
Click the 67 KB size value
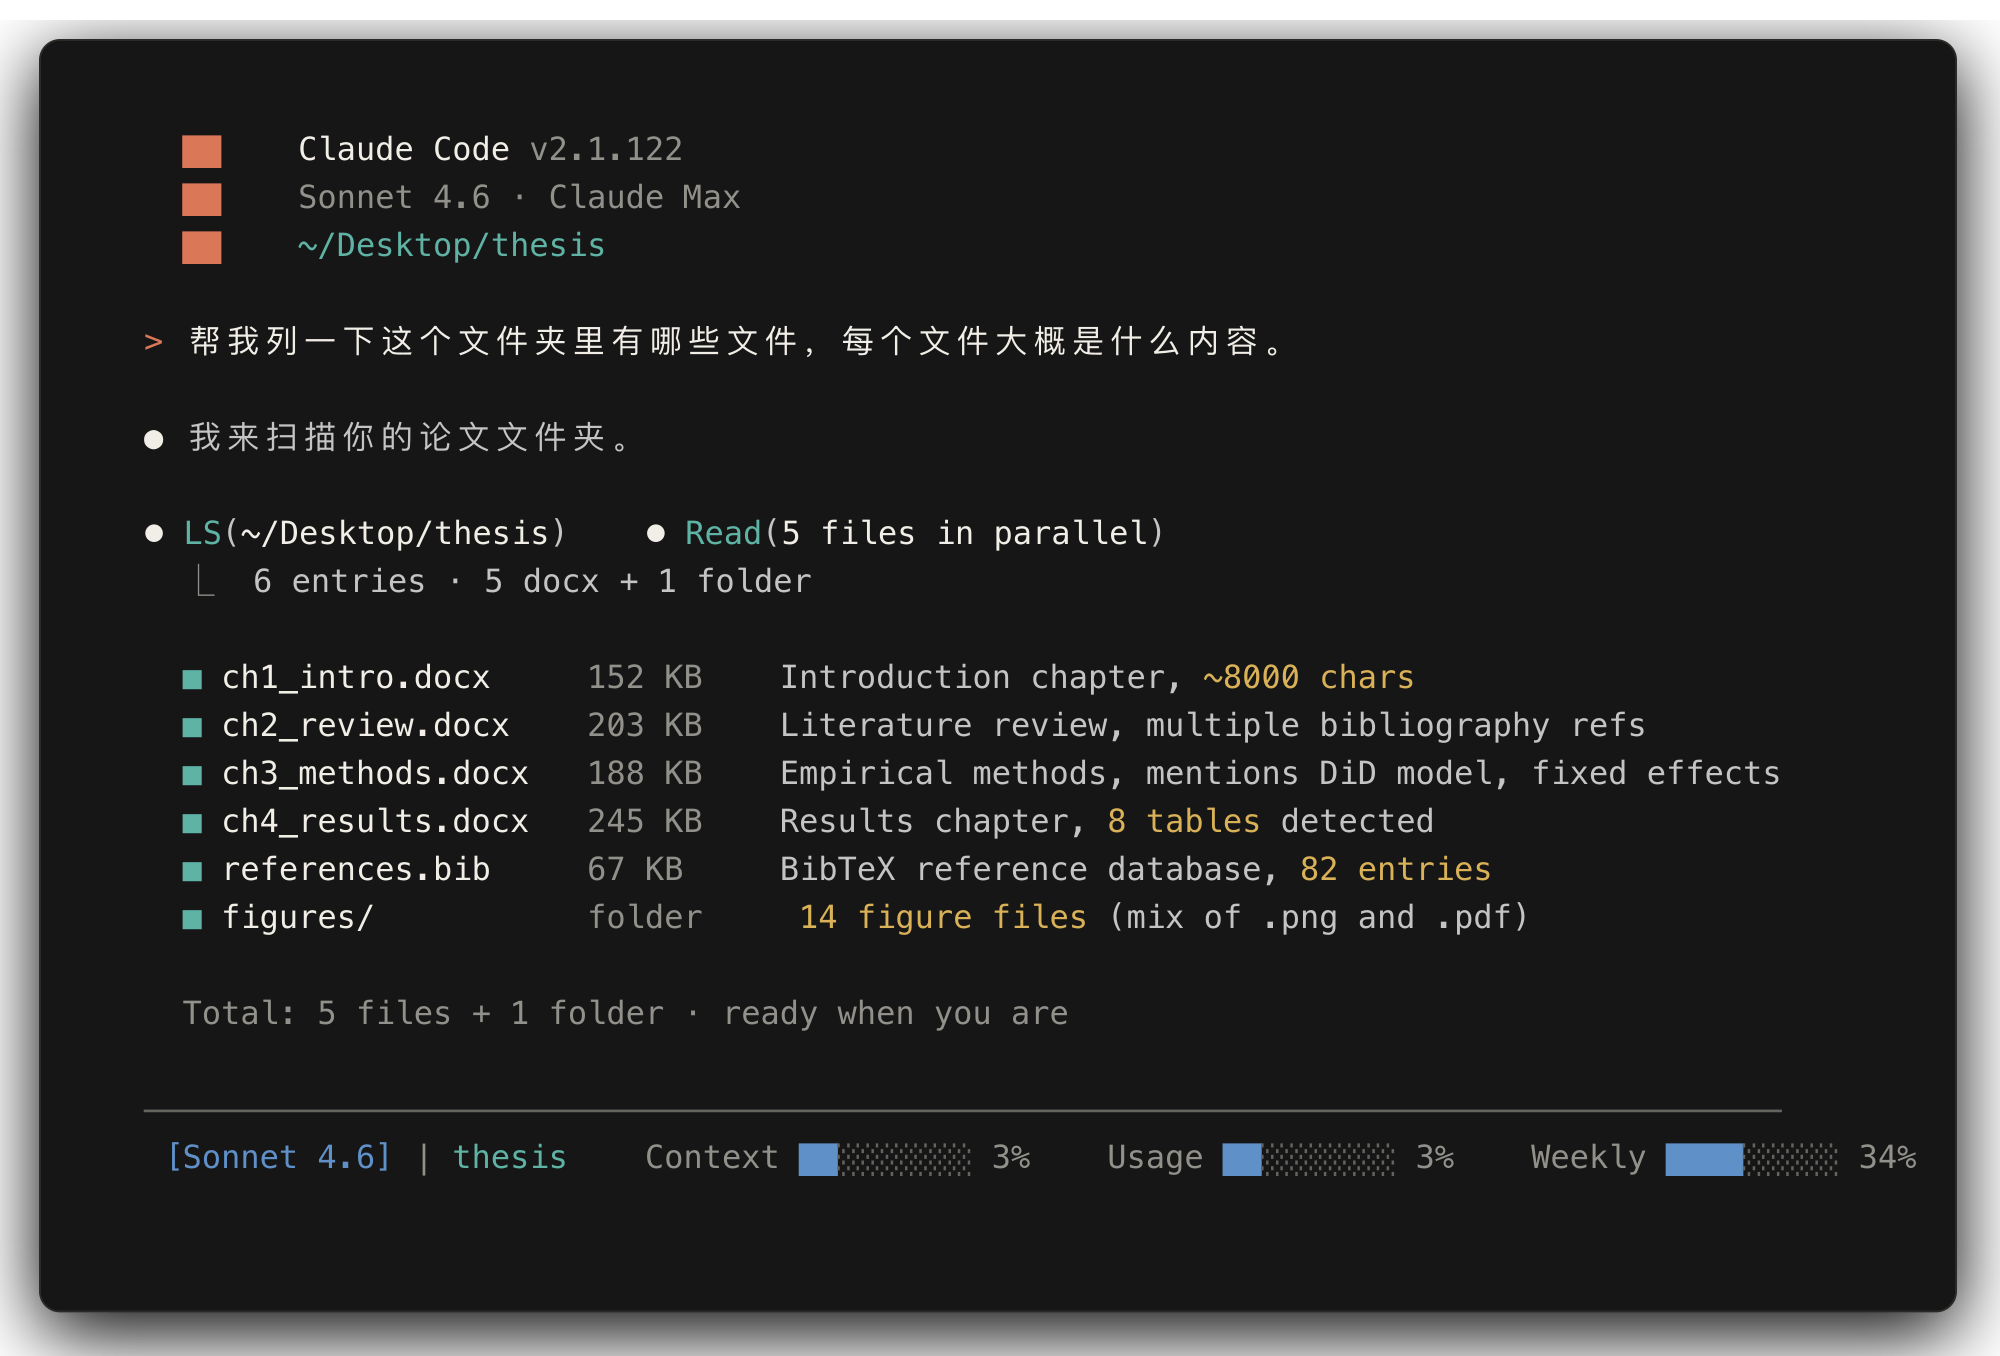(x=636, y=869)
